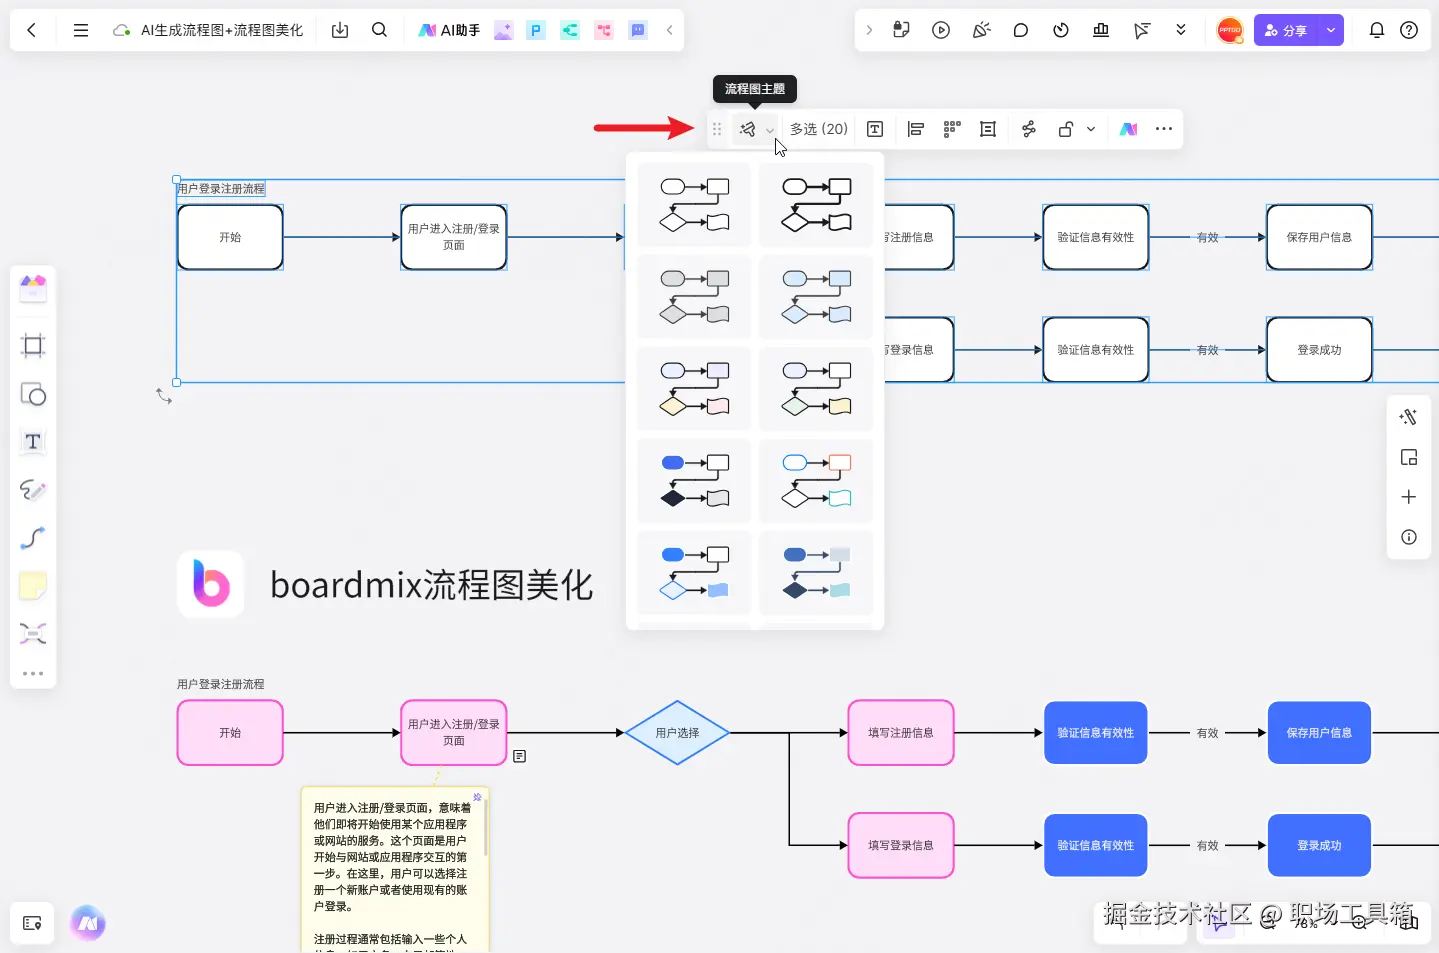
Task: Select the Pencil drawing tool
Action: click(33, 490)
